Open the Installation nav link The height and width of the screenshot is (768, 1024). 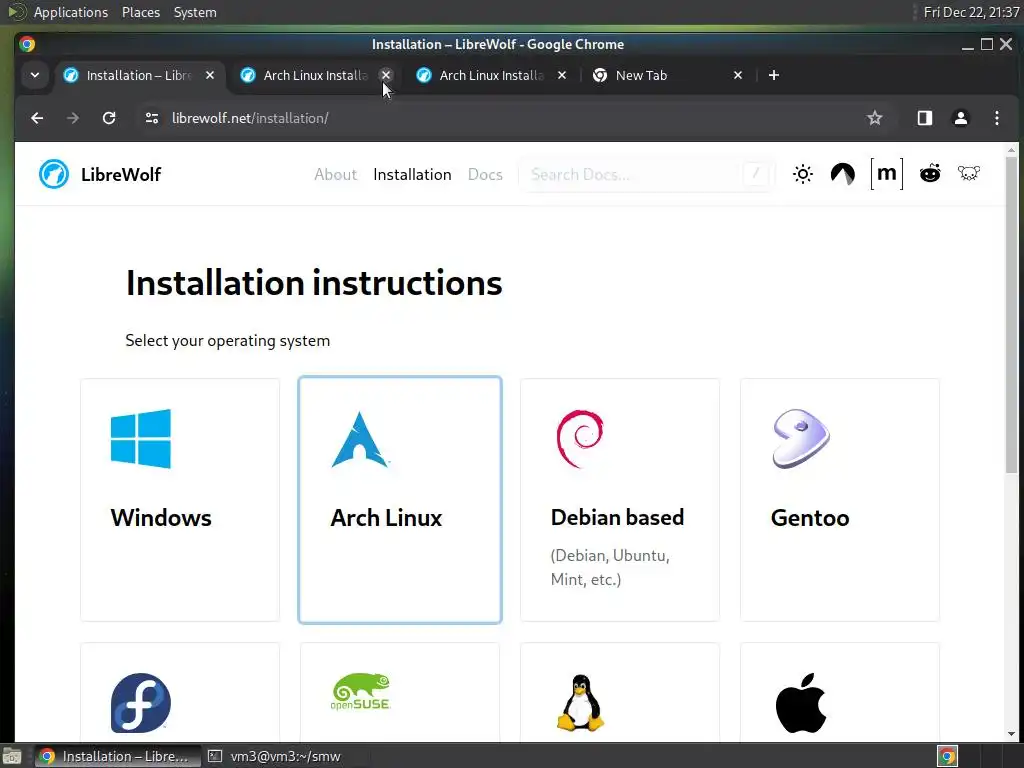coord(412,174)
